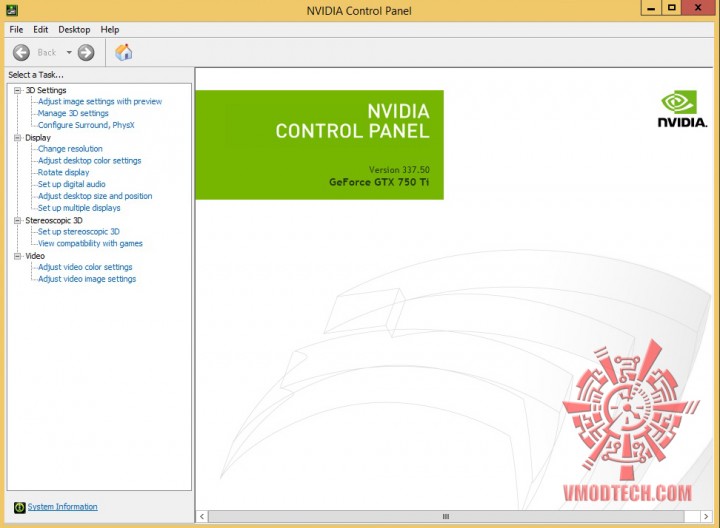Open the System Information link
Screen dimensions: 720x528
(x=62, y=507)
